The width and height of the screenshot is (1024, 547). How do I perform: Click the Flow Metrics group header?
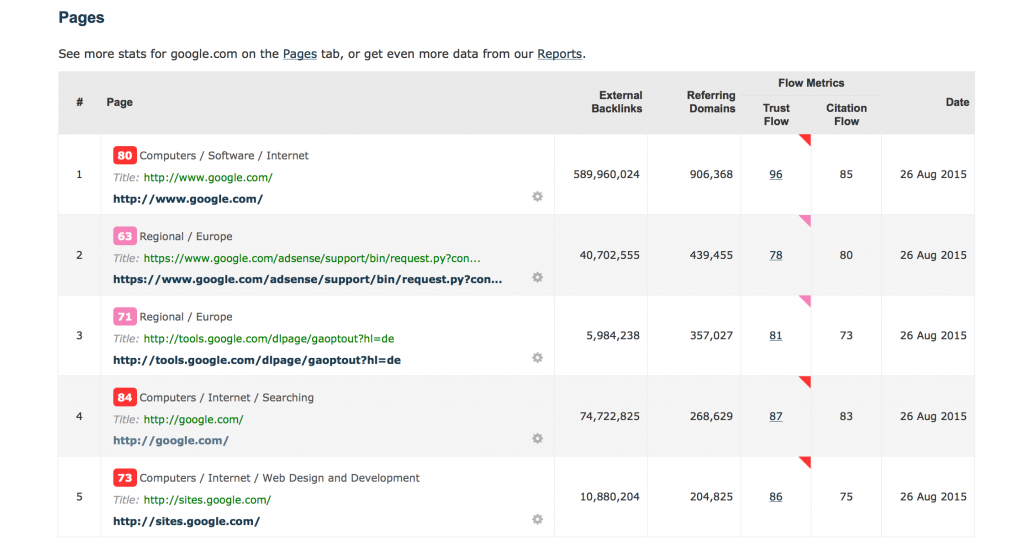point(811,83)
